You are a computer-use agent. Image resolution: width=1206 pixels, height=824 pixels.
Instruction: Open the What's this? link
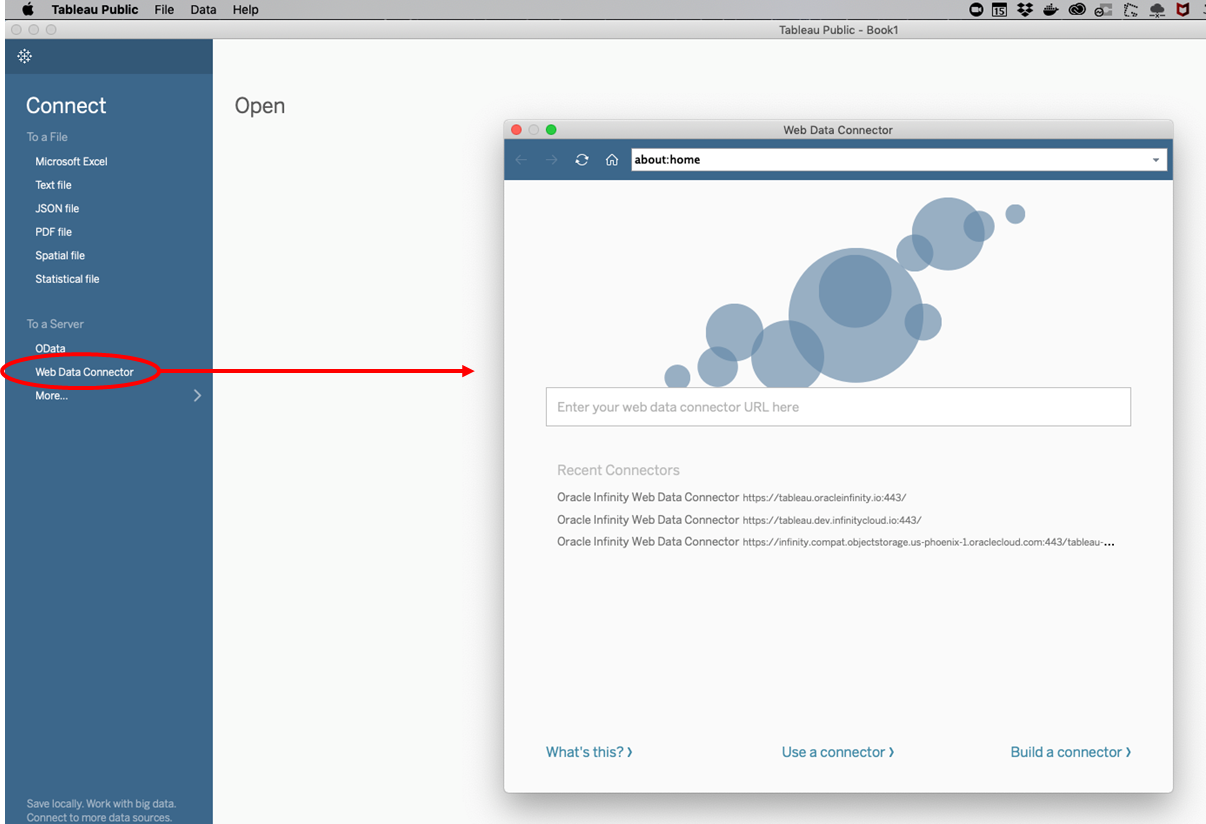pyautogui.click(x=589, y=752)
